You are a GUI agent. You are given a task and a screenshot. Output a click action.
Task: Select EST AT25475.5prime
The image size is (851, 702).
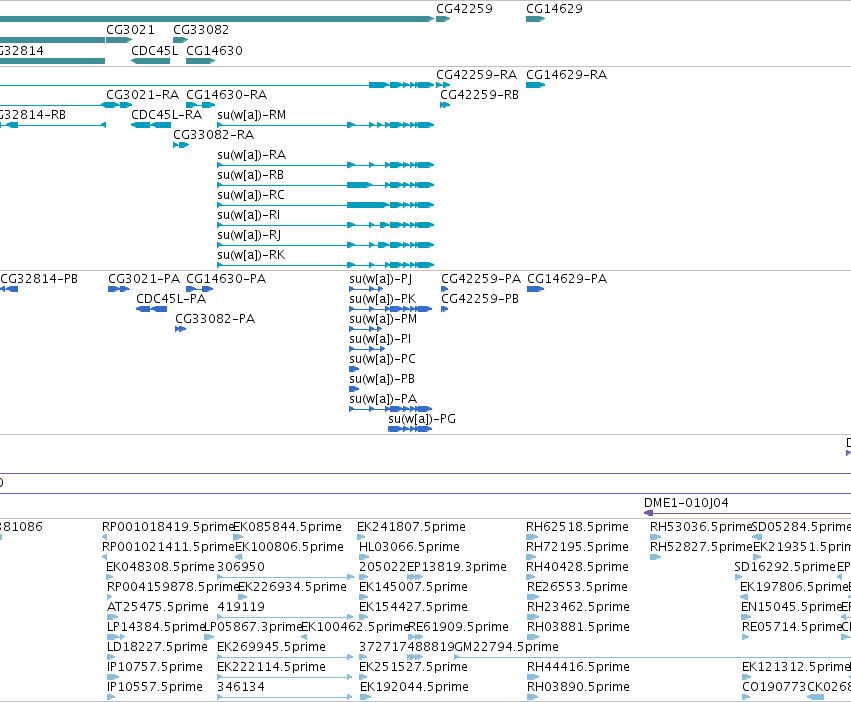click(x=158, y=607)
